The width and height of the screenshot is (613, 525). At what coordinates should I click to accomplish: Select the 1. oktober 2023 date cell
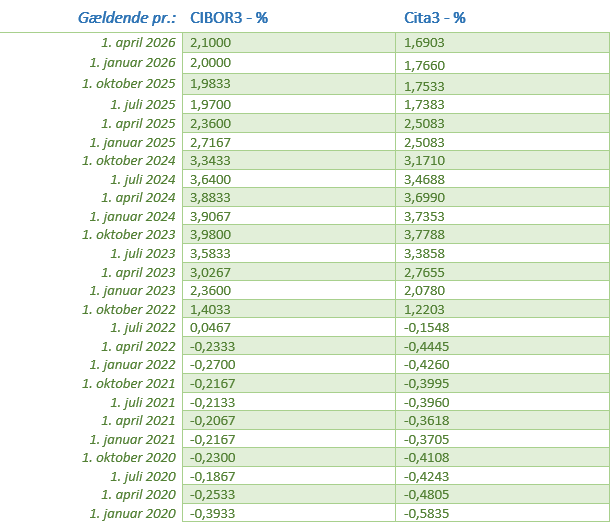(x=129, y=235)
